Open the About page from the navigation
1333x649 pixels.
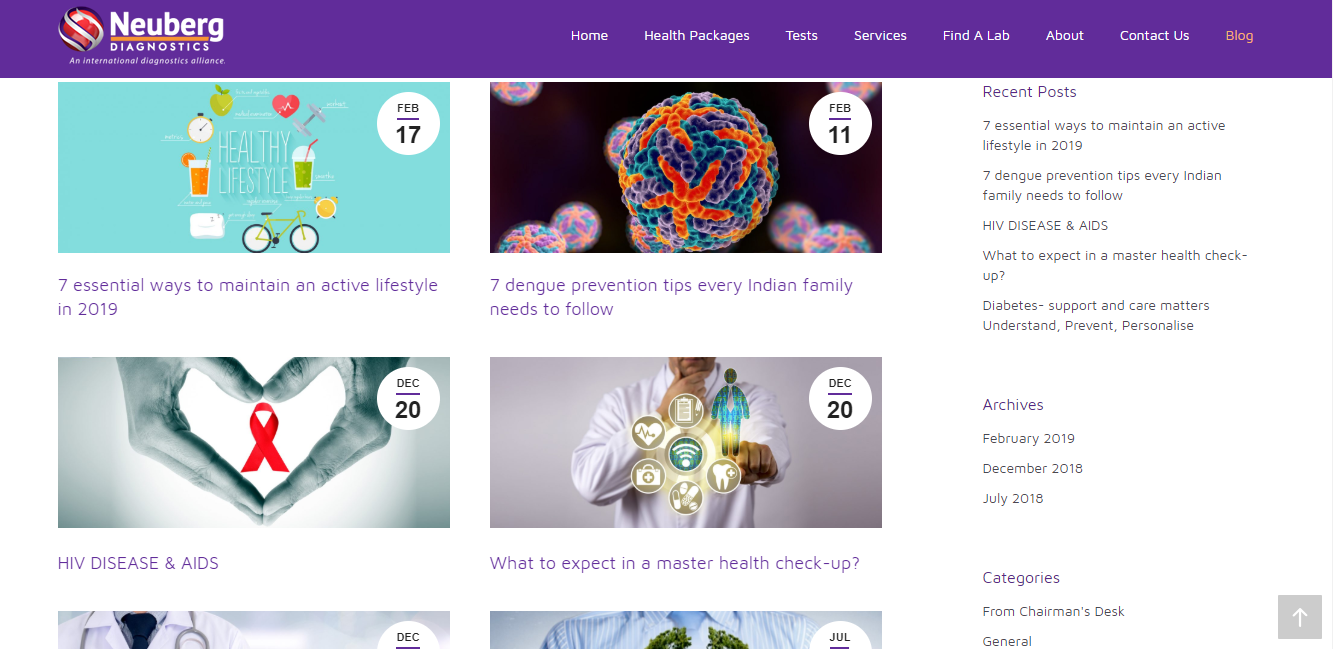pyautogui.click(x=1064, y=36)
